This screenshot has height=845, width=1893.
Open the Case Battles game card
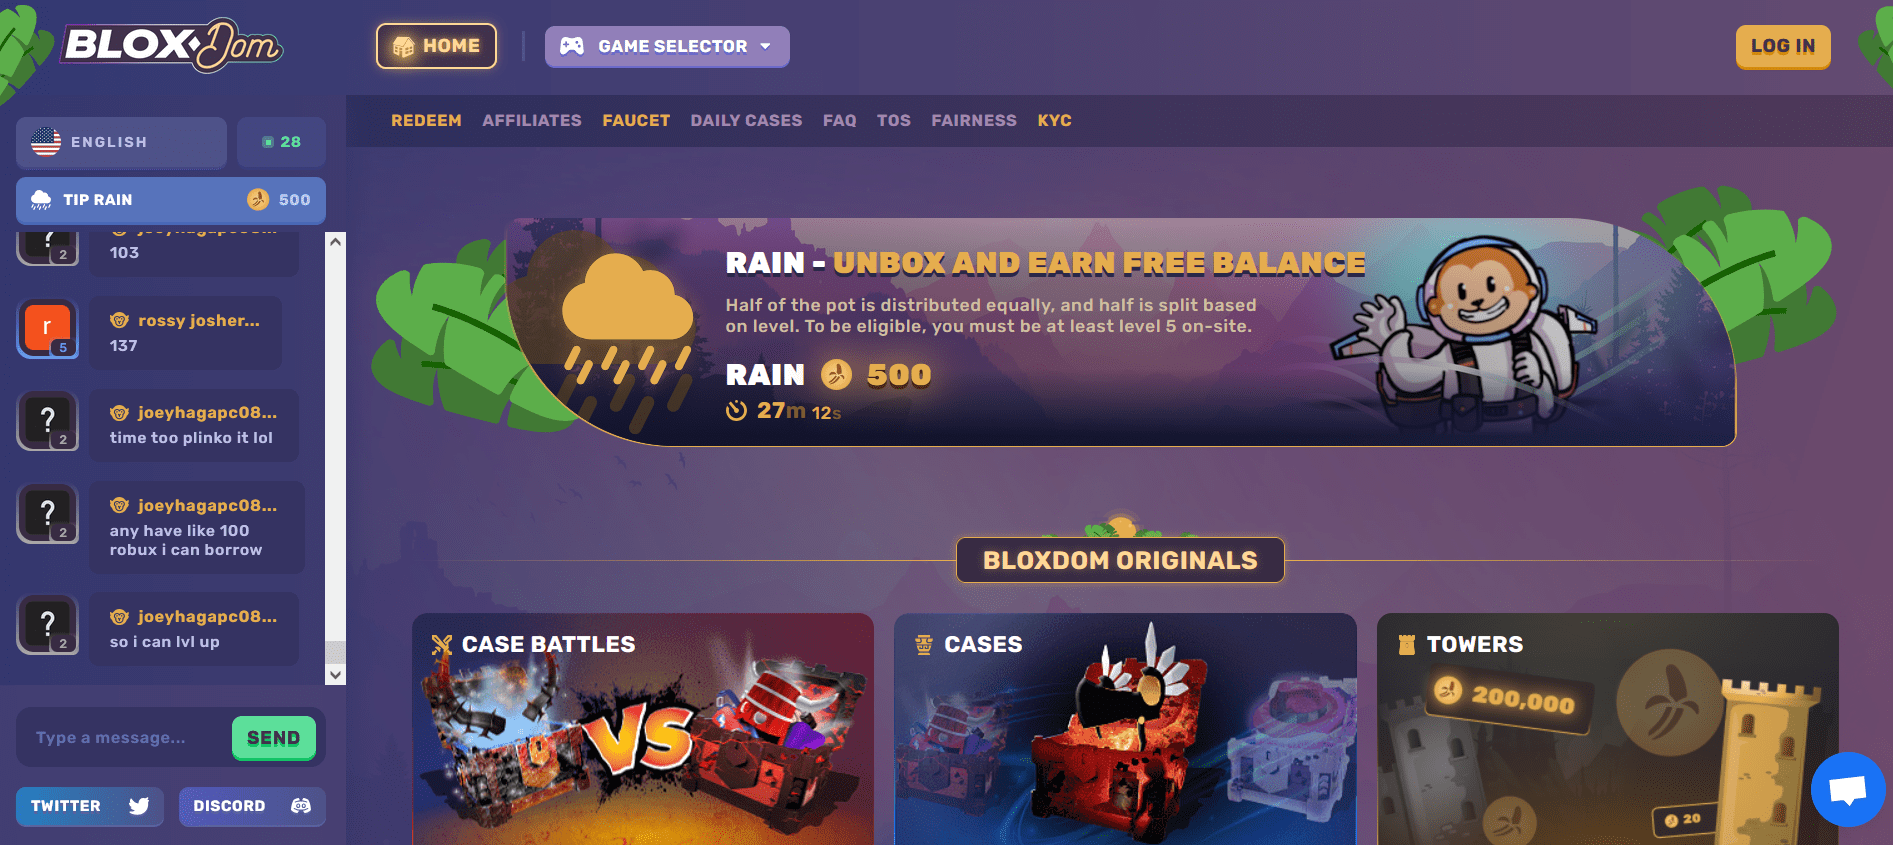(x=643, y=729)
